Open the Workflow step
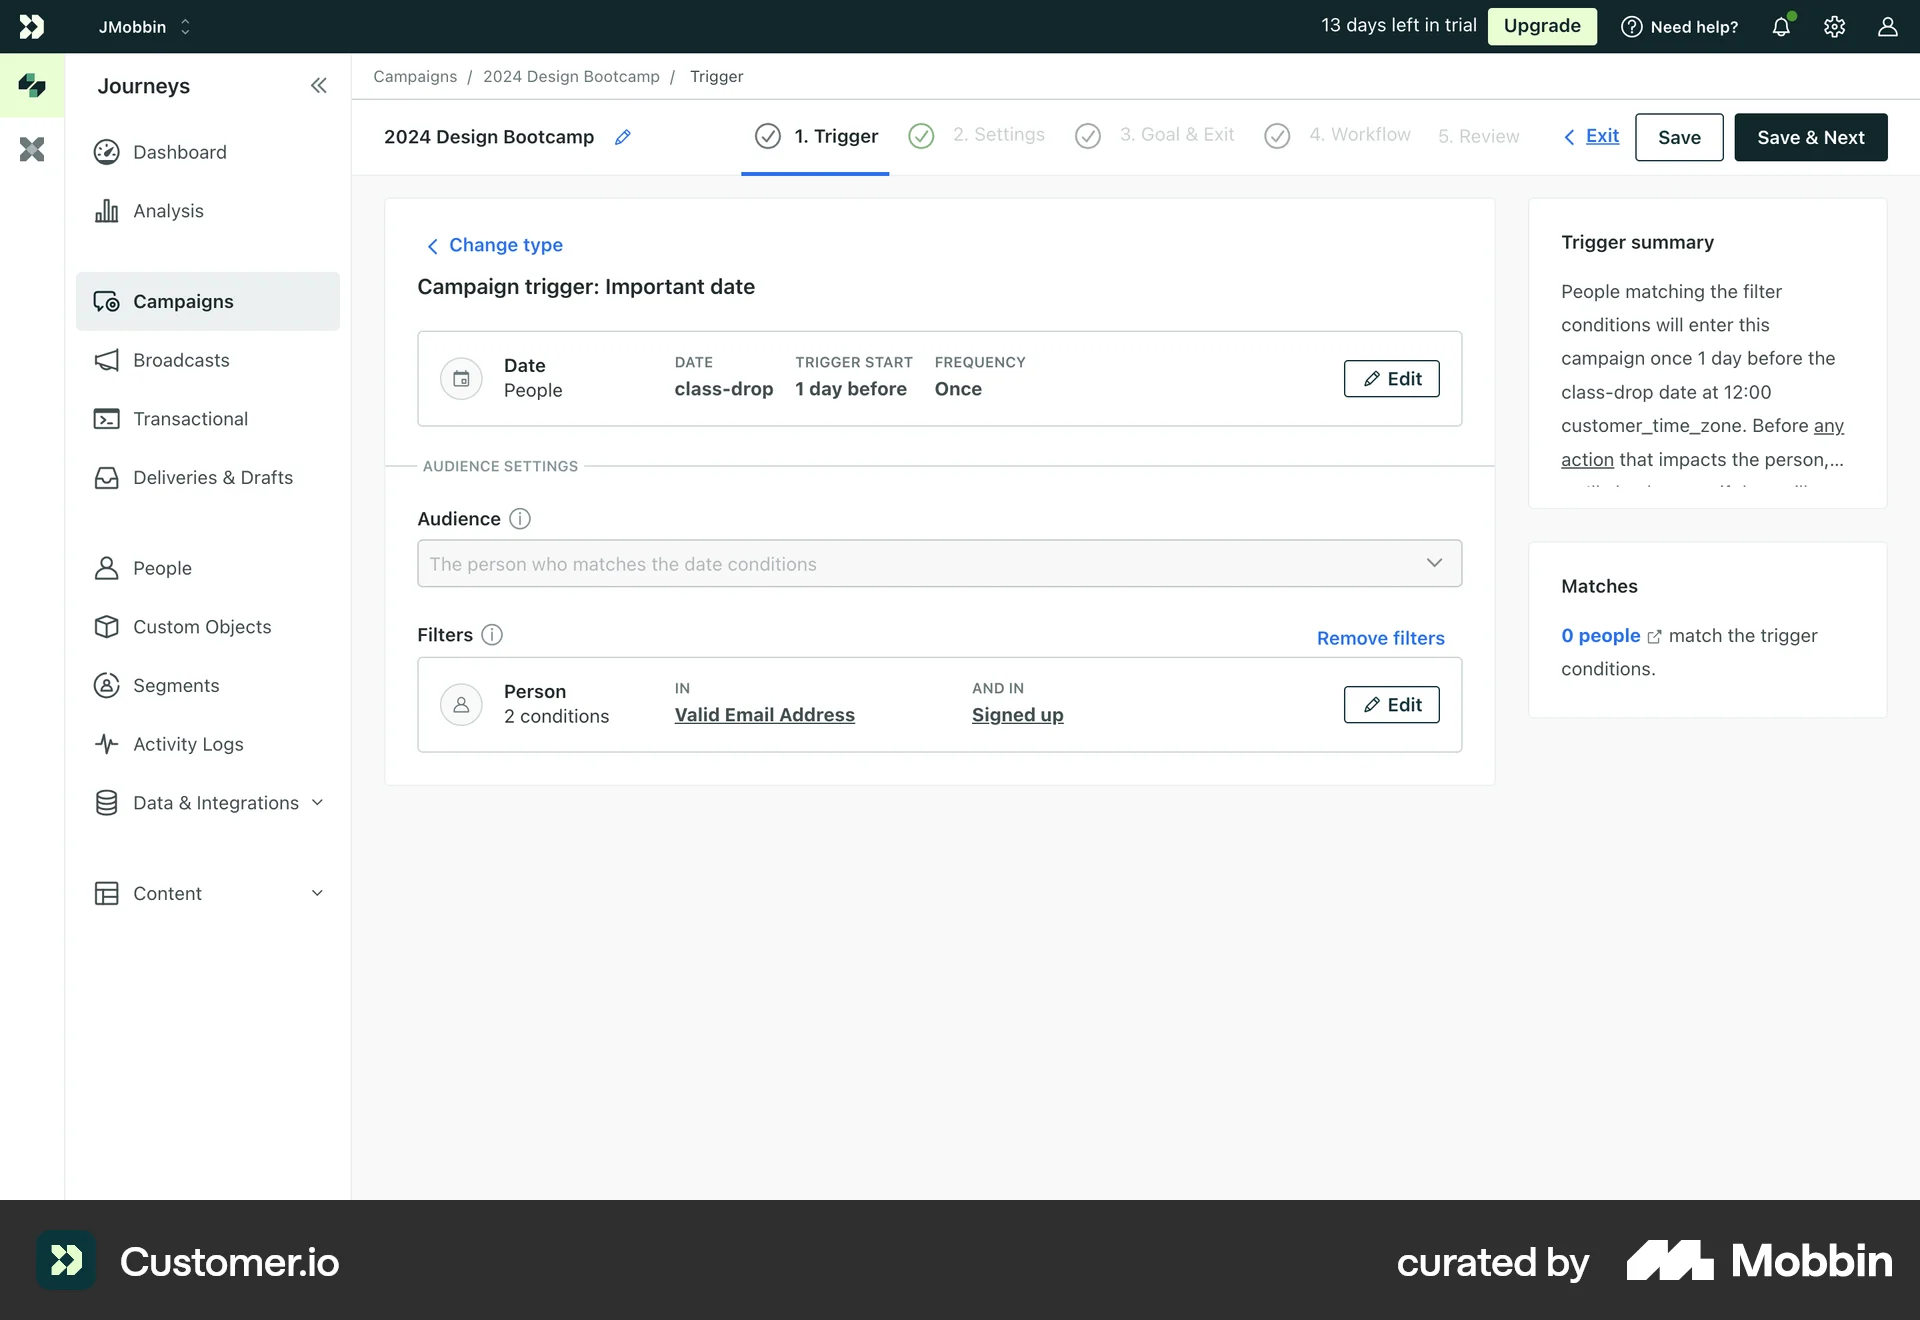The height and width of the screenshot is (1320, 1920). [1360, 135]
